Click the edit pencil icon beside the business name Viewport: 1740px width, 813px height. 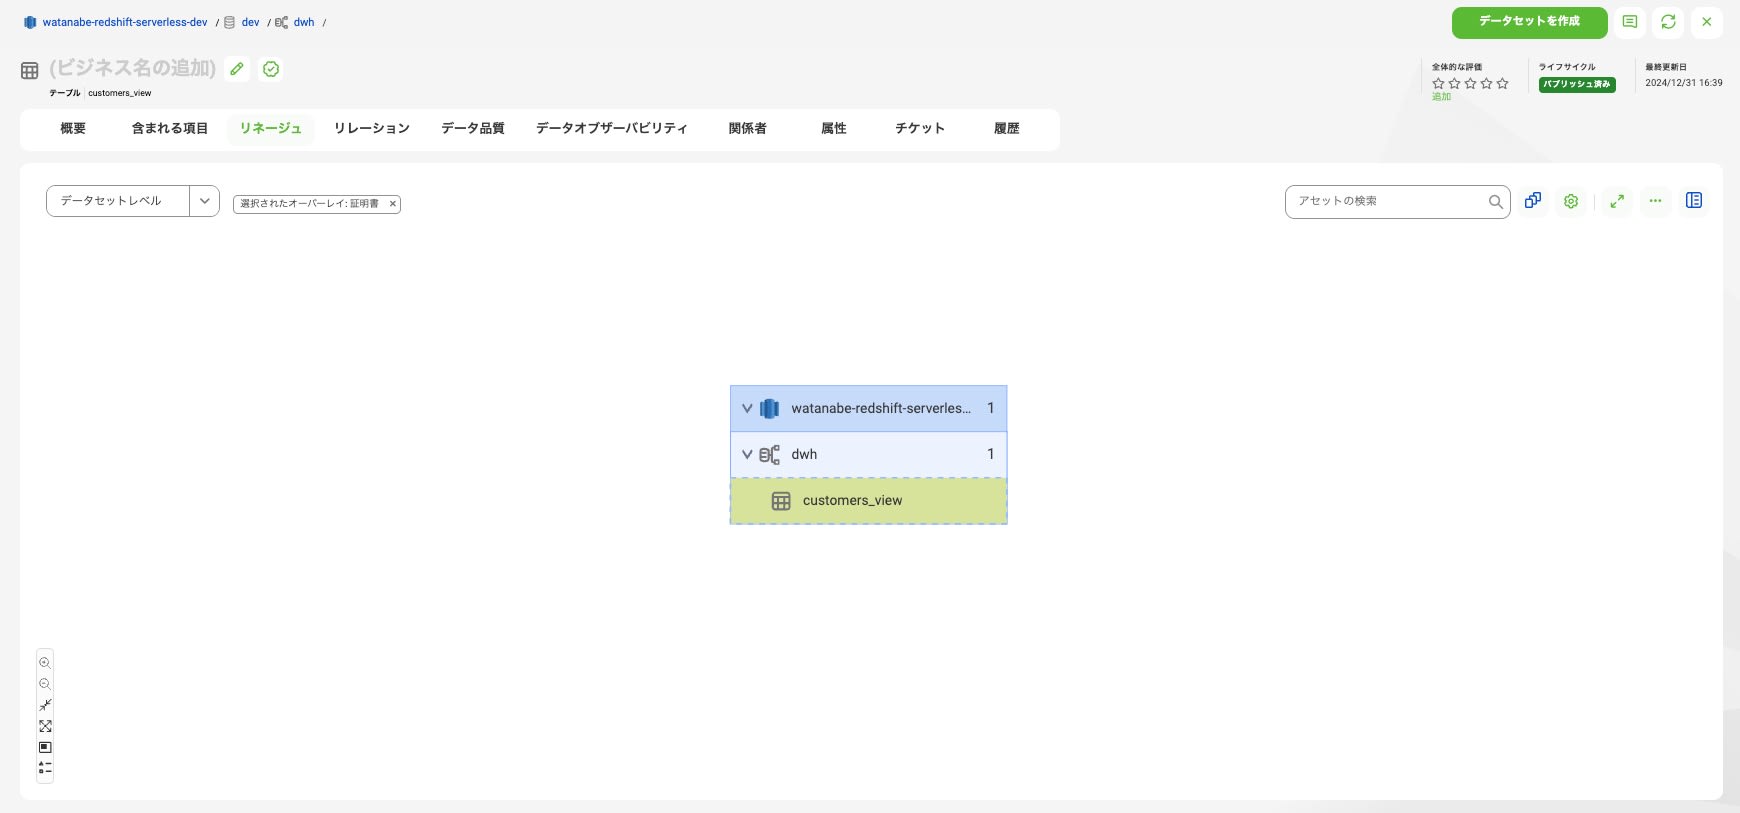point(237,69)
